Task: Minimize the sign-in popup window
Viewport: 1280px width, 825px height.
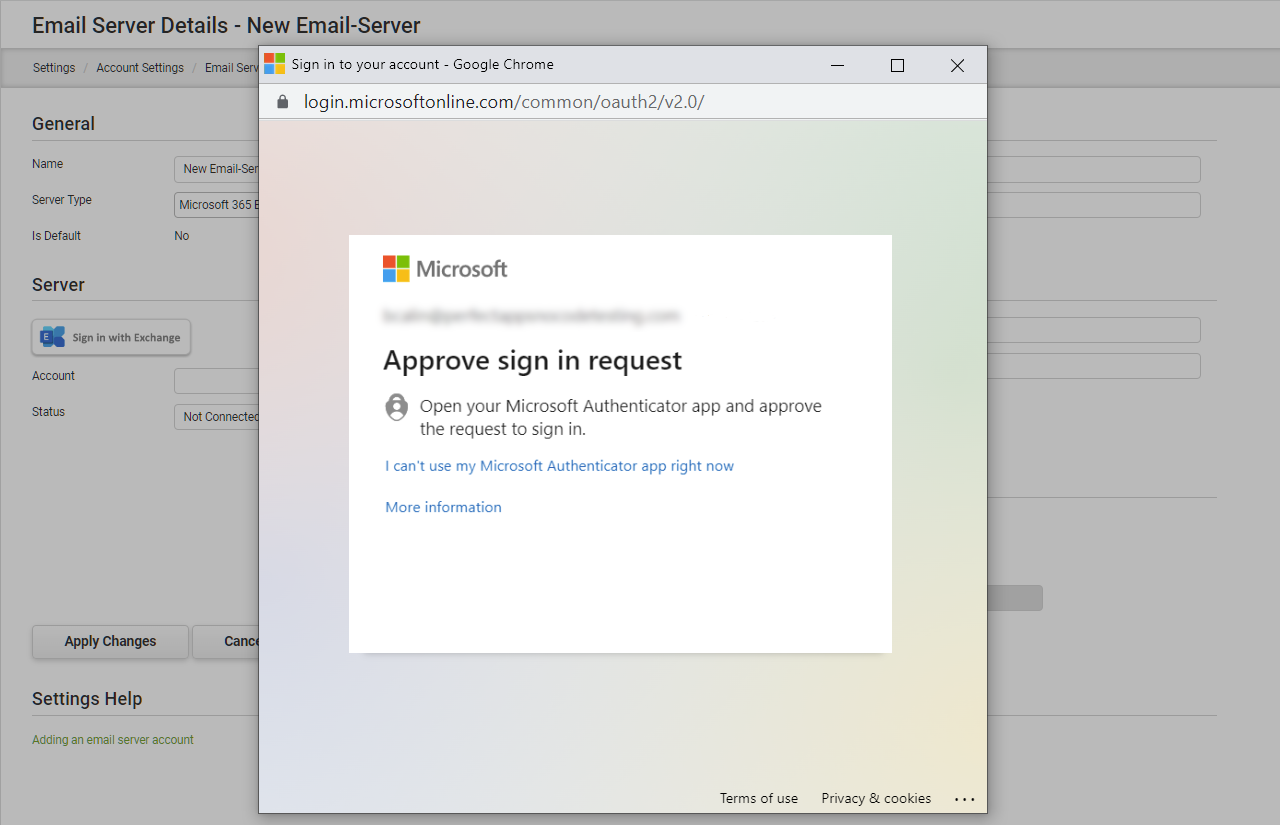Action: [837, 65]
